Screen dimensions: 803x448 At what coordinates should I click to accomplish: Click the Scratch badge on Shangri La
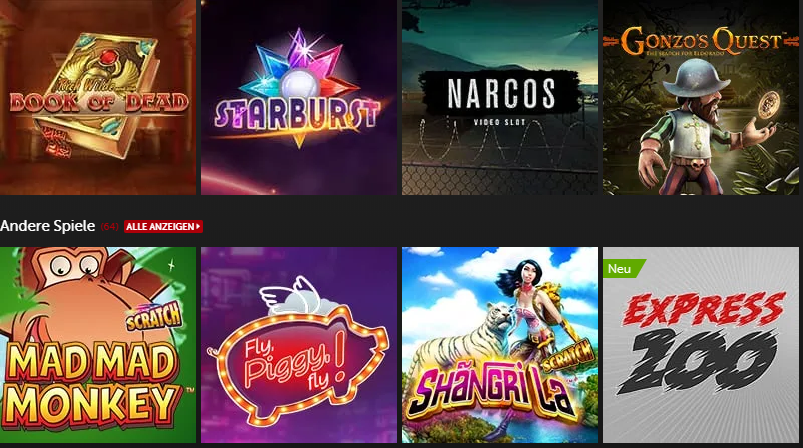coord(568,356)
